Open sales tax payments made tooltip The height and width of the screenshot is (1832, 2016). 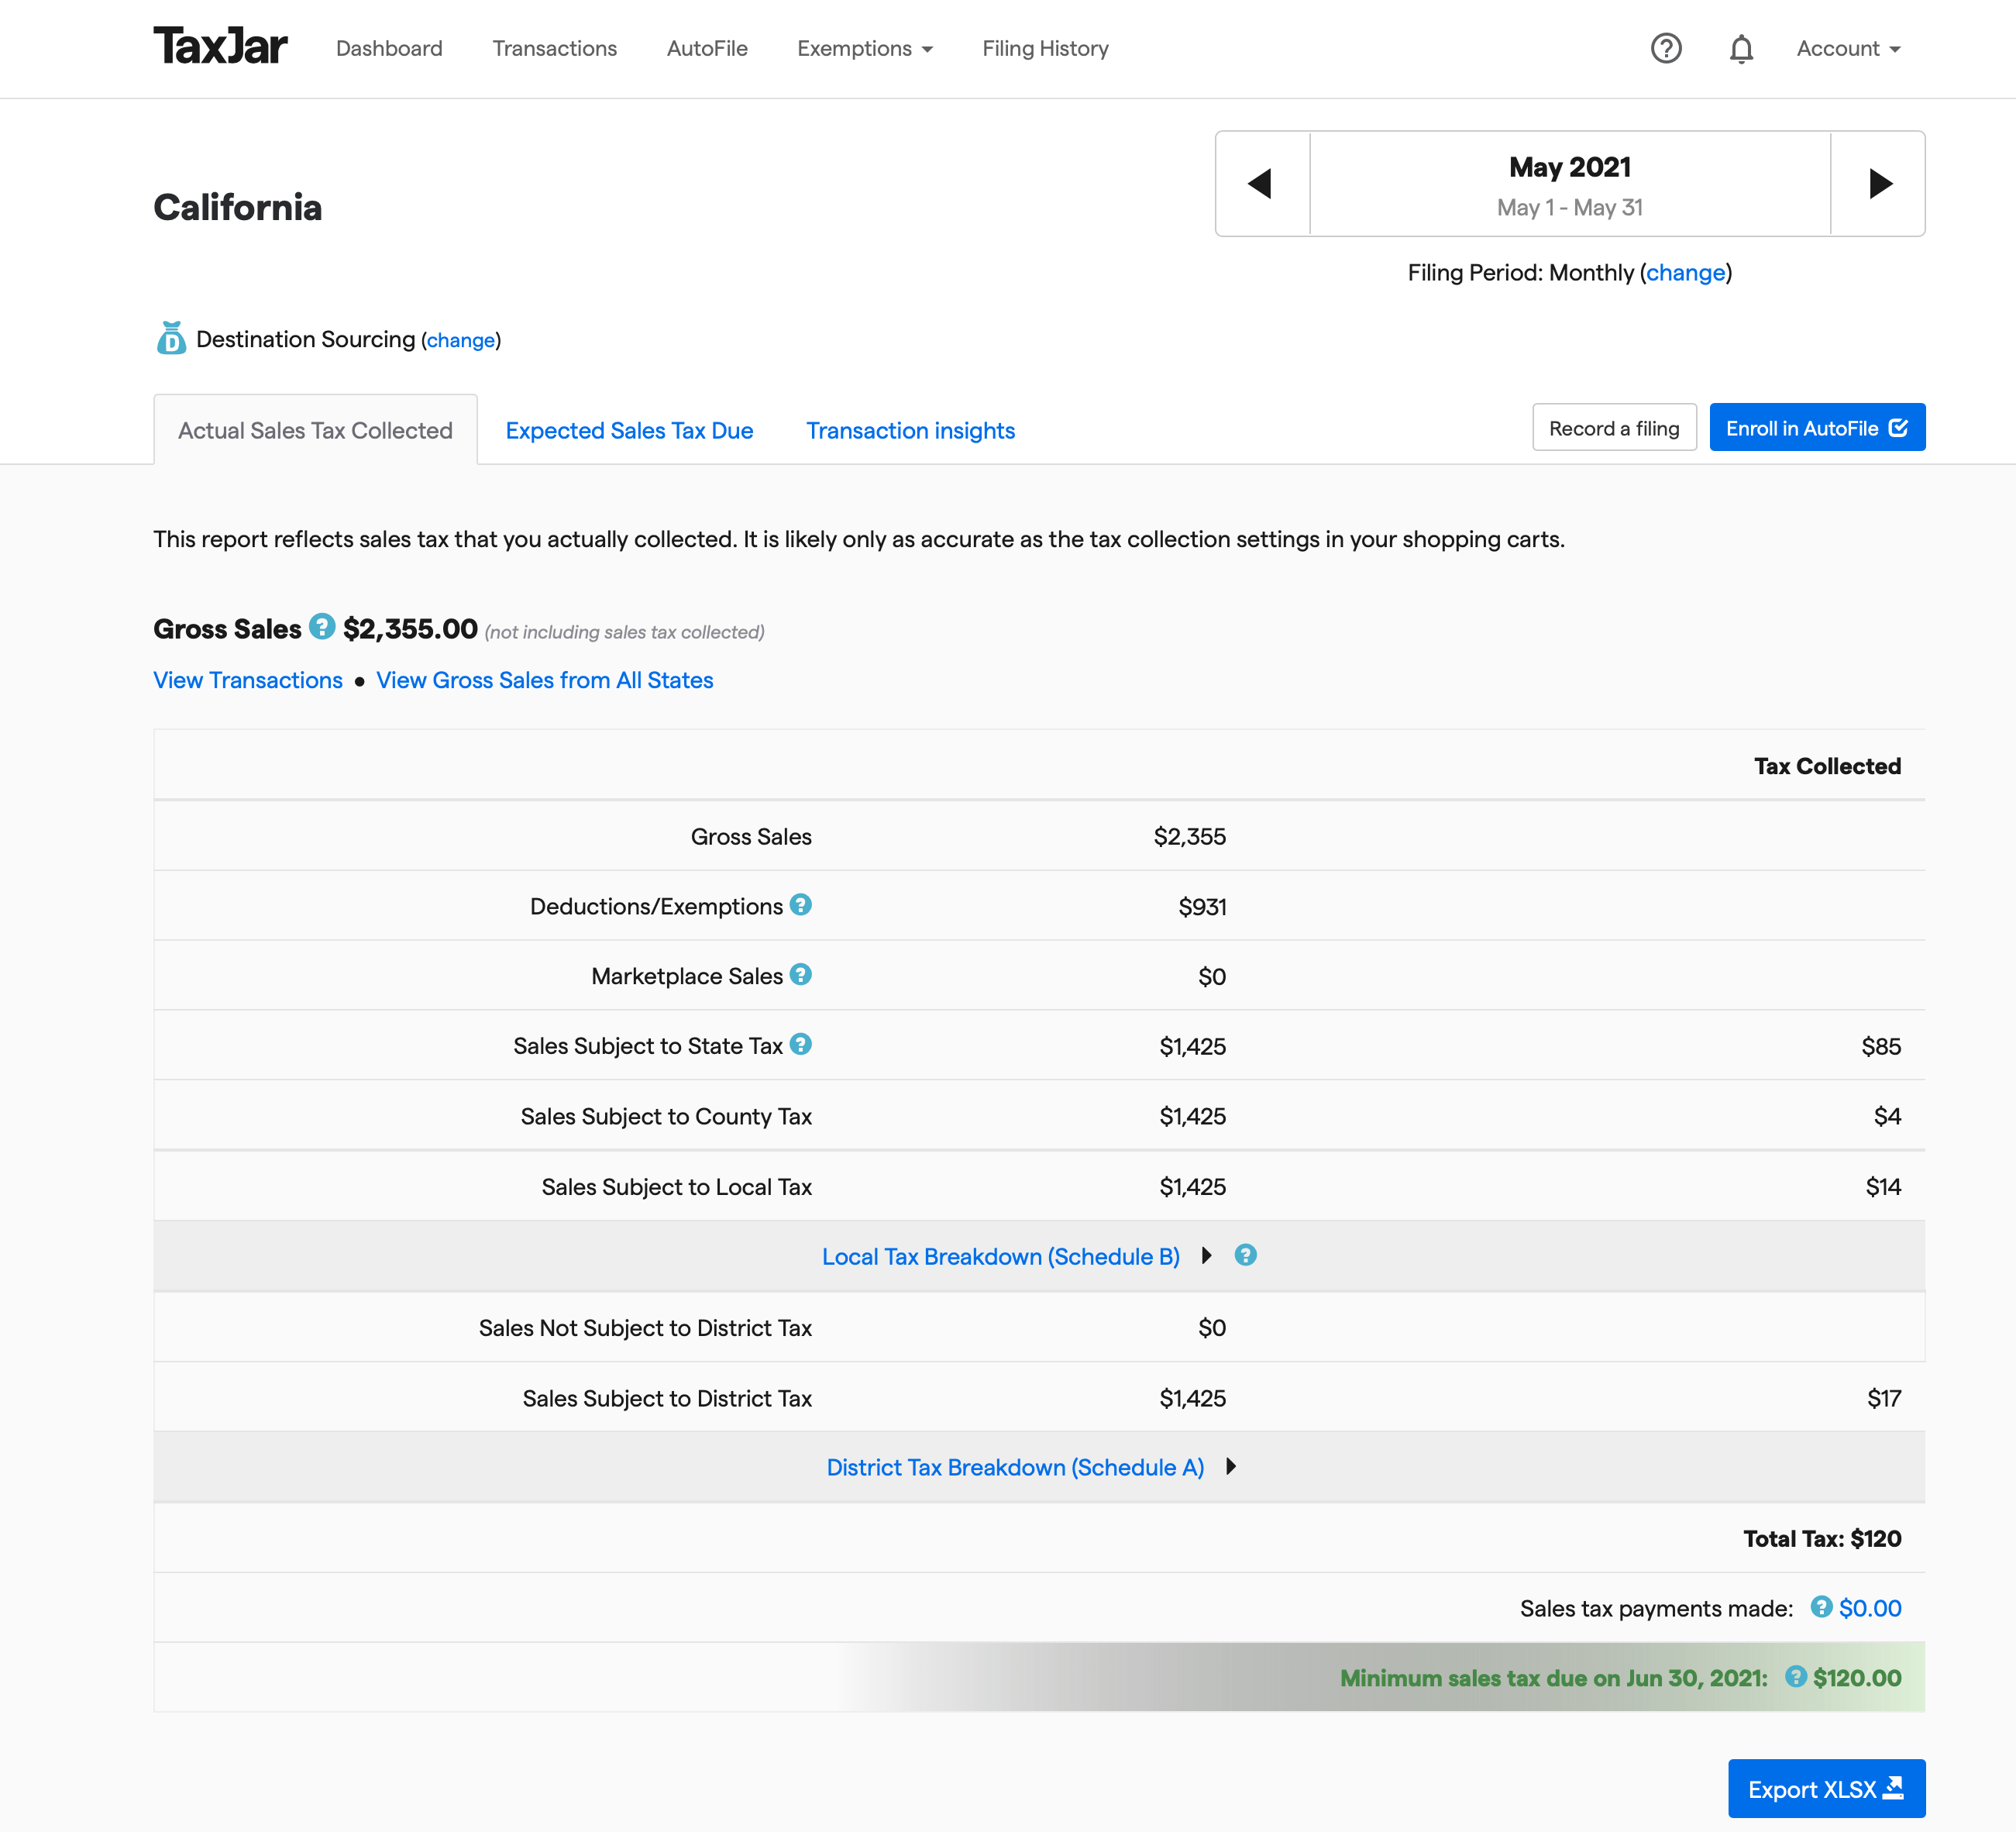pyautogui.click(x=1821, y=1608)
